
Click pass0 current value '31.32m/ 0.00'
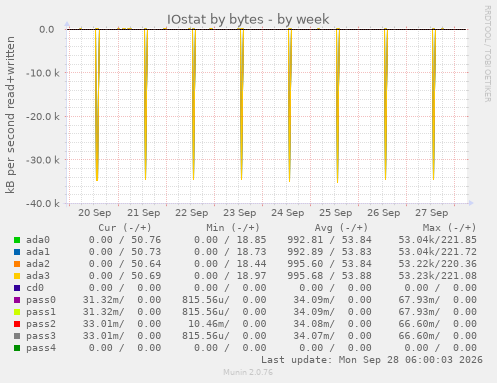pos(122,300)
